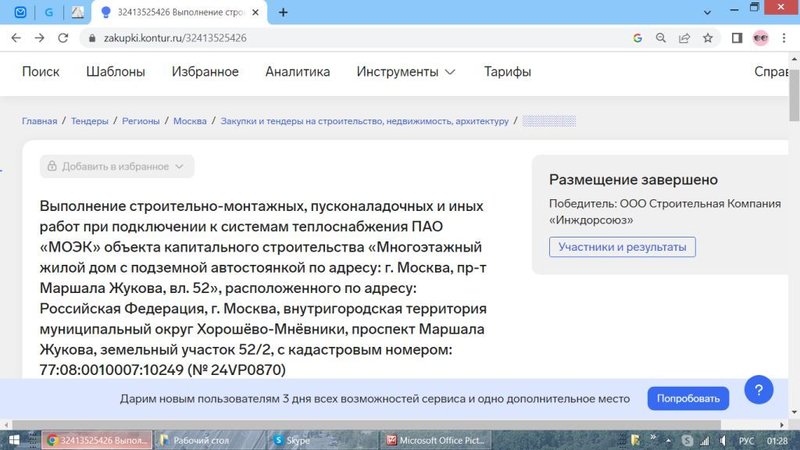This screenshot has width=800, height=450.
Task: Expand the Инструменты dropdown
Action: pyautogui.click(x=406, y=72)
